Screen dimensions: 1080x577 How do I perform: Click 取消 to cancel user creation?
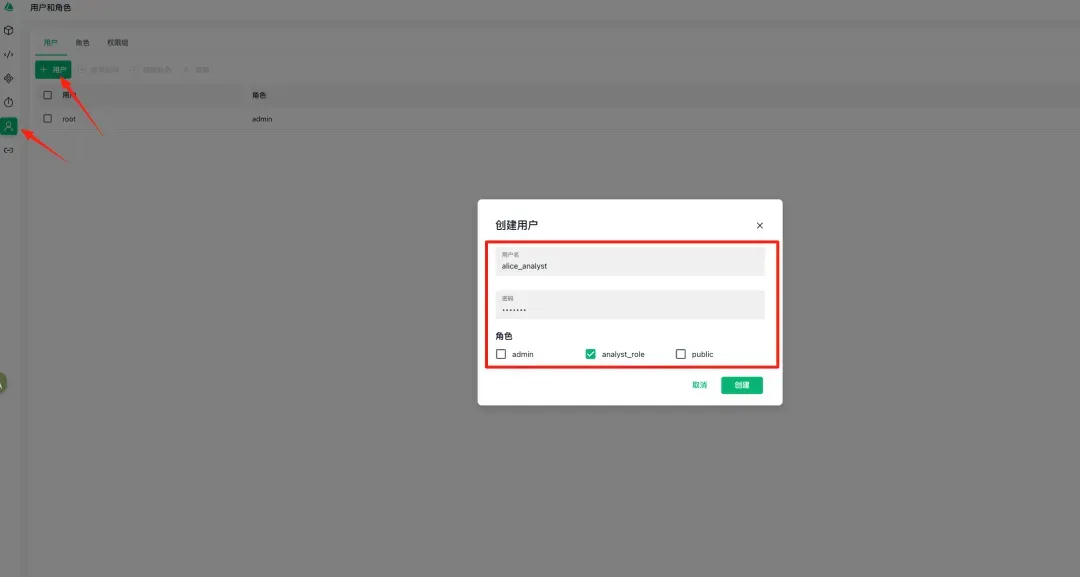point(699,385)
